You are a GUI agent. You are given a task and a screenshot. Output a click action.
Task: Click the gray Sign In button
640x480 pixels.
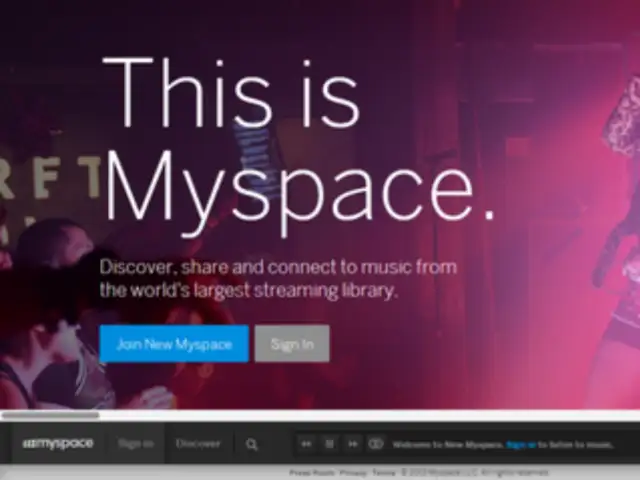coord(292,344)
